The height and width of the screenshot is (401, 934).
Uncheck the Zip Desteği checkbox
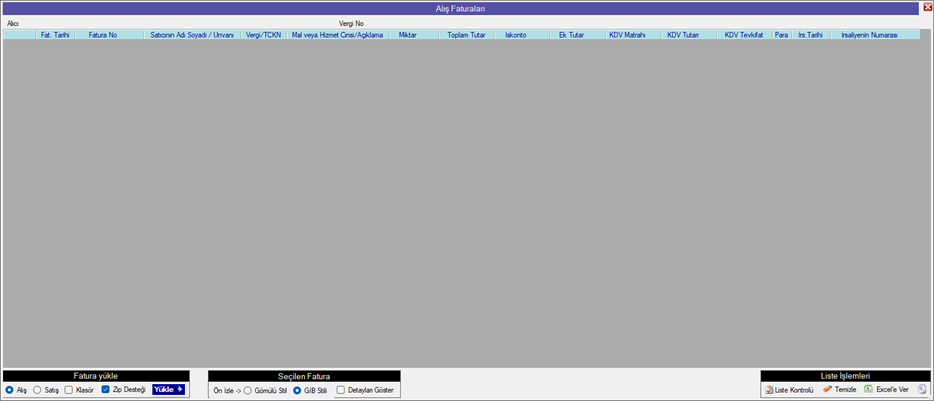(106, 390)
